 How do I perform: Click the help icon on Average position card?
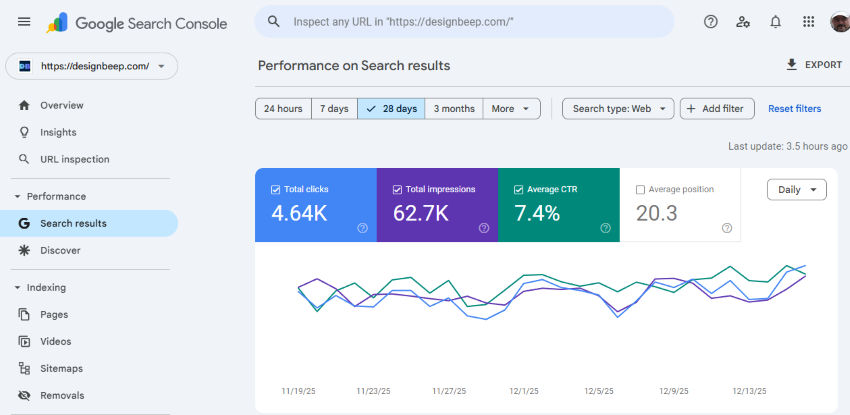[x=727, y=228]
